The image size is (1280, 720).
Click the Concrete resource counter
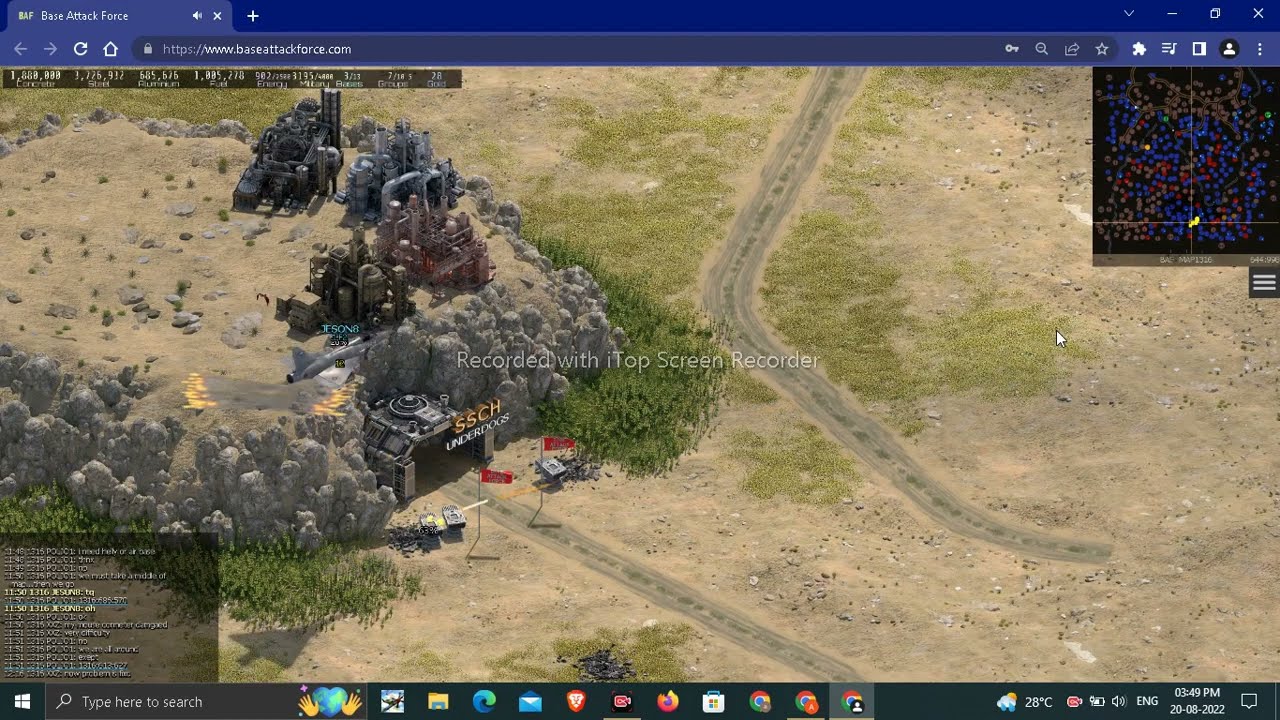click(36, 79)
